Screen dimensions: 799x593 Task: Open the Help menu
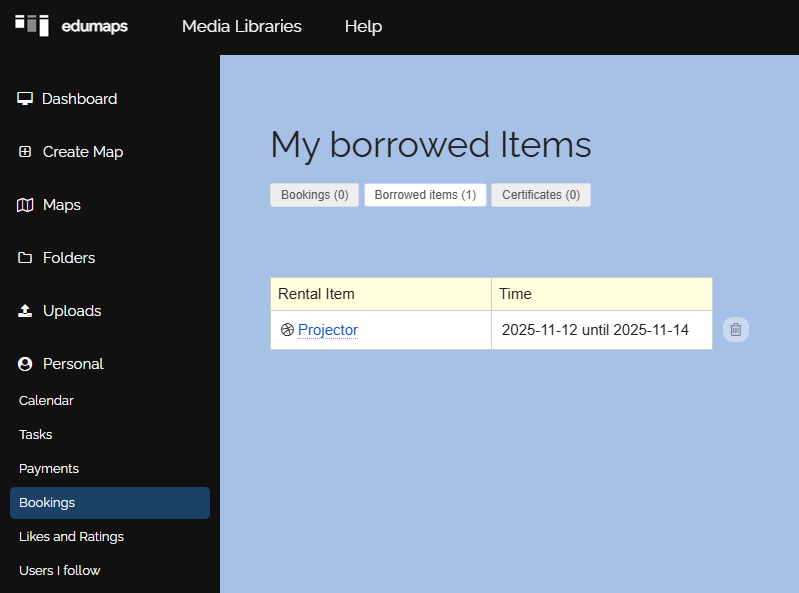pos(363,26)
